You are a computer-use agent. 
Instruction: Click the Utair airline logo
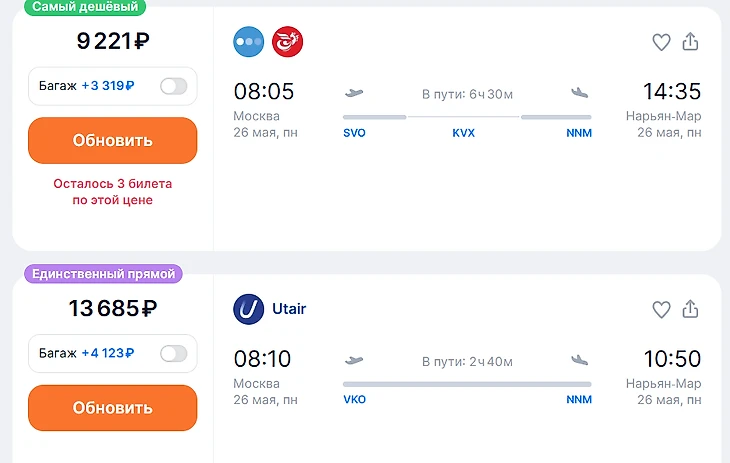[x=249, y=309]
